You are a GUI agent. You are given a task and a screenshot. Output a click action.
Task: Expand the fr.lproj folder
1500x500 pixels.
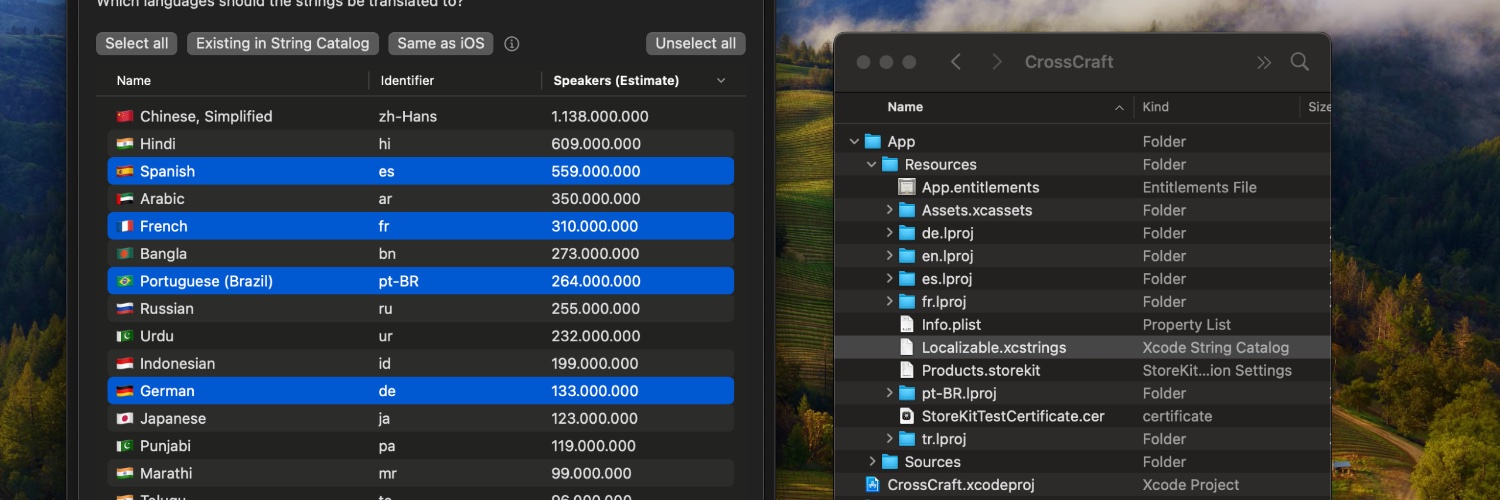(889, 302)
